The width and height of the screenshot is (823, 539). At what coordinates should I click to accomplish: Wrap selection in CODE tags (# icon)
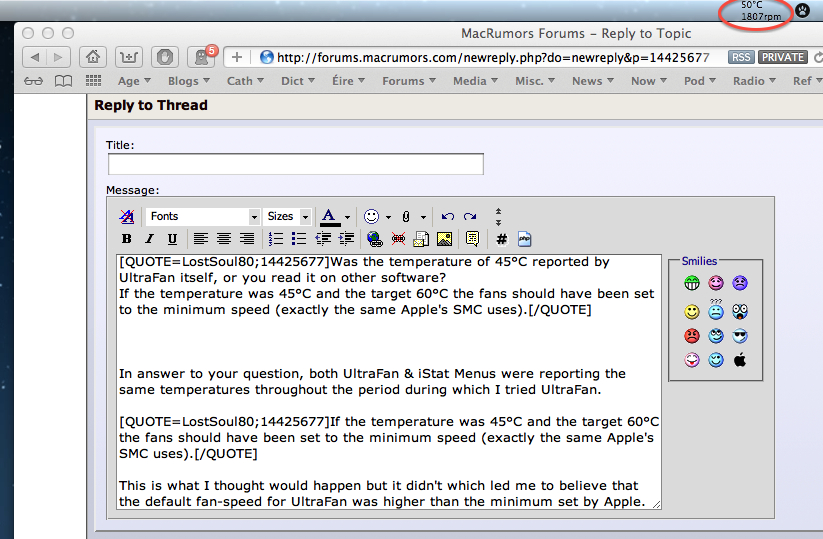(x=501, y=239)
